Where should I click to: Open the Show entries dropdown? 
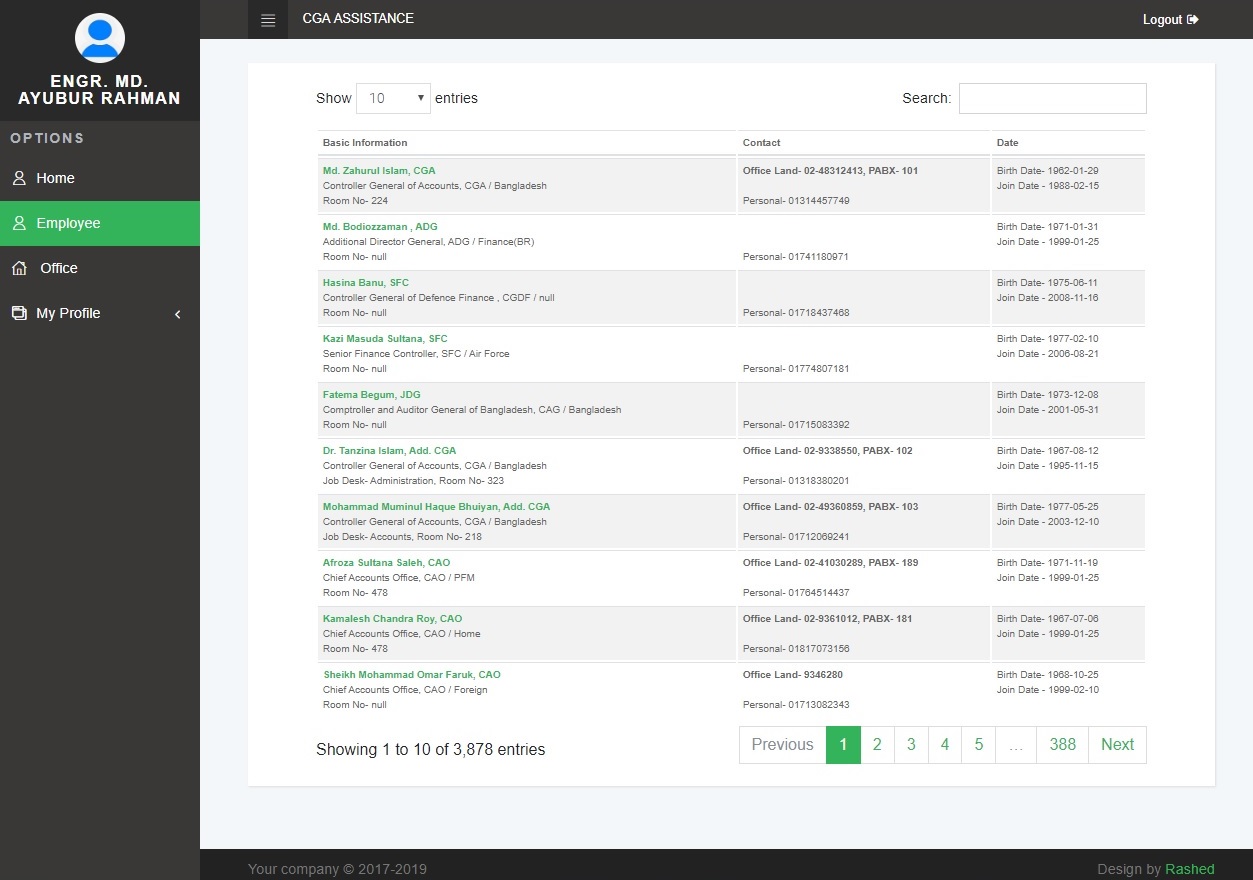393,98
